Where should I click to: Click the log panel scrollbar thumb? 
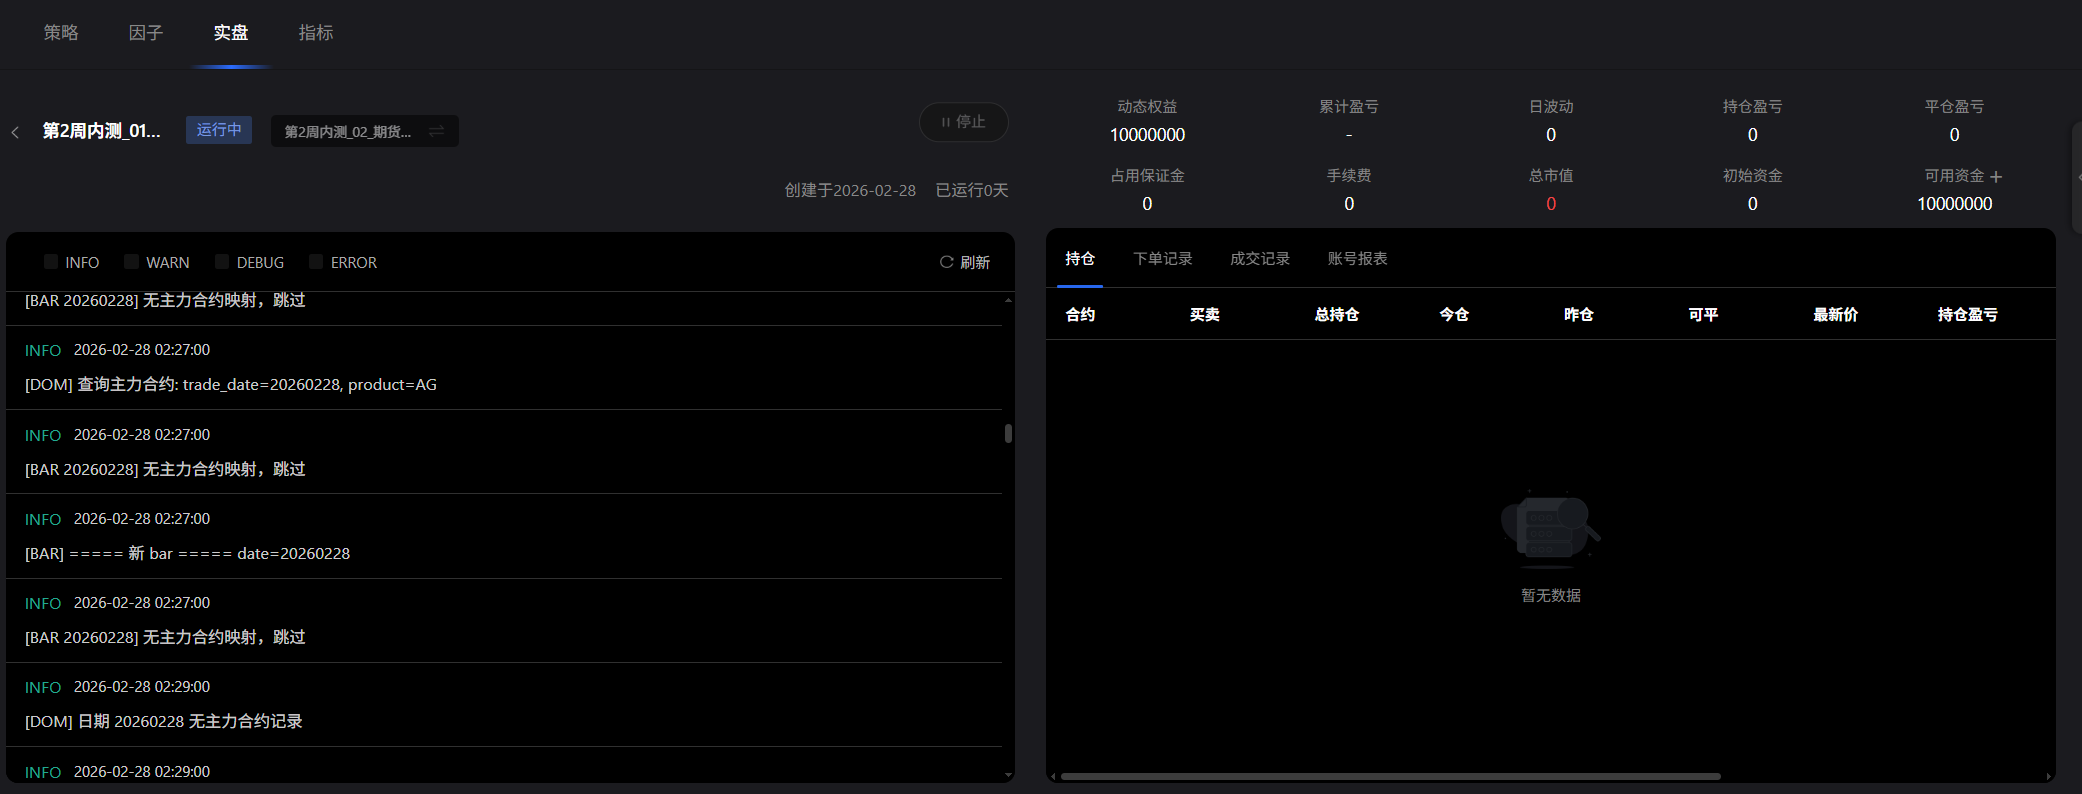point(1008,433)
